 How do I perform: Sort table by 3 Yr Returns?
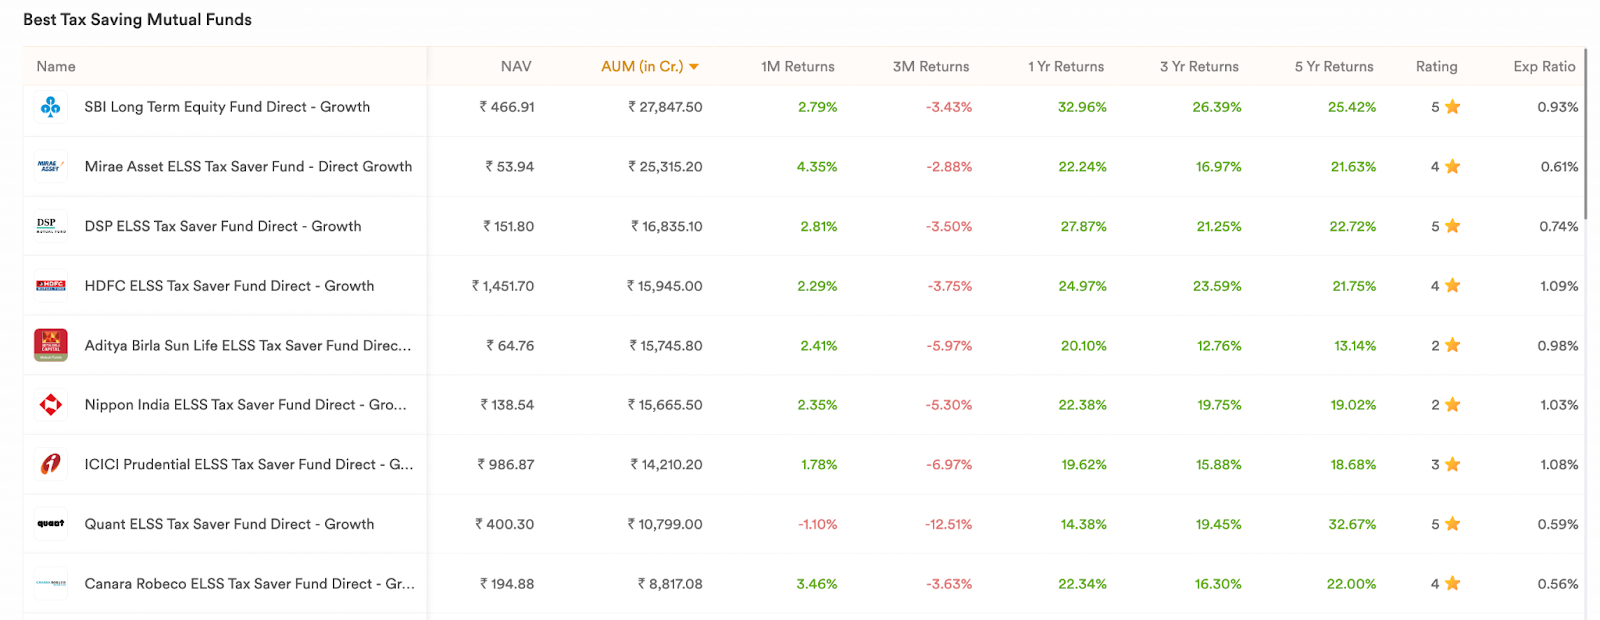pos(1199,66)
